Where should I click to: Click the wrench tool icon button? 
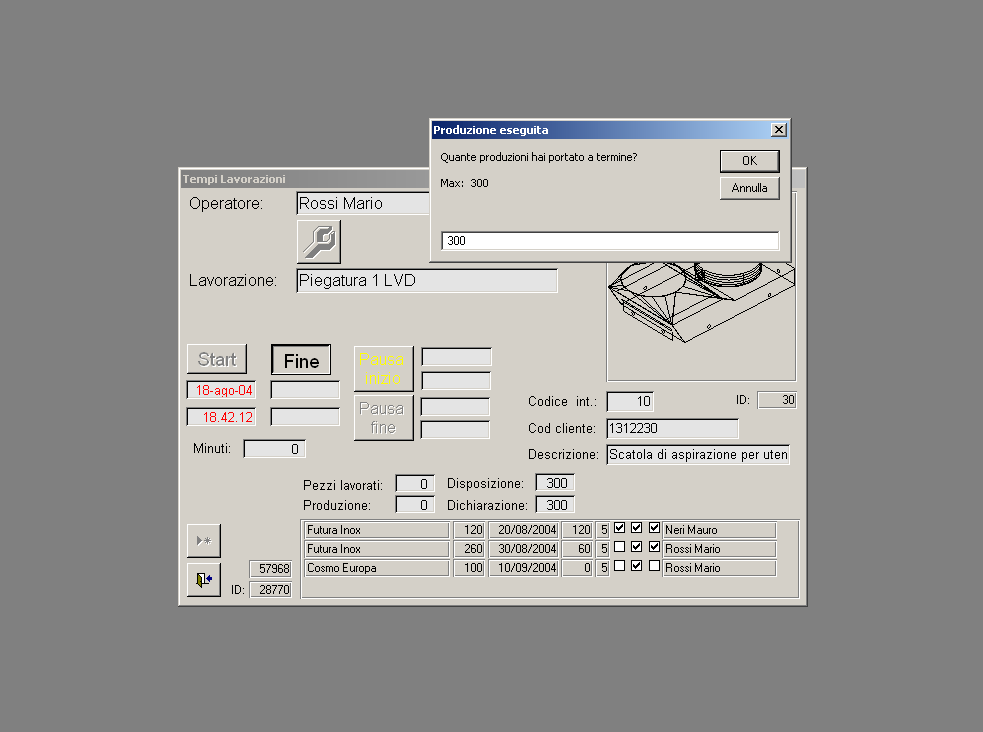coord(318,241)
